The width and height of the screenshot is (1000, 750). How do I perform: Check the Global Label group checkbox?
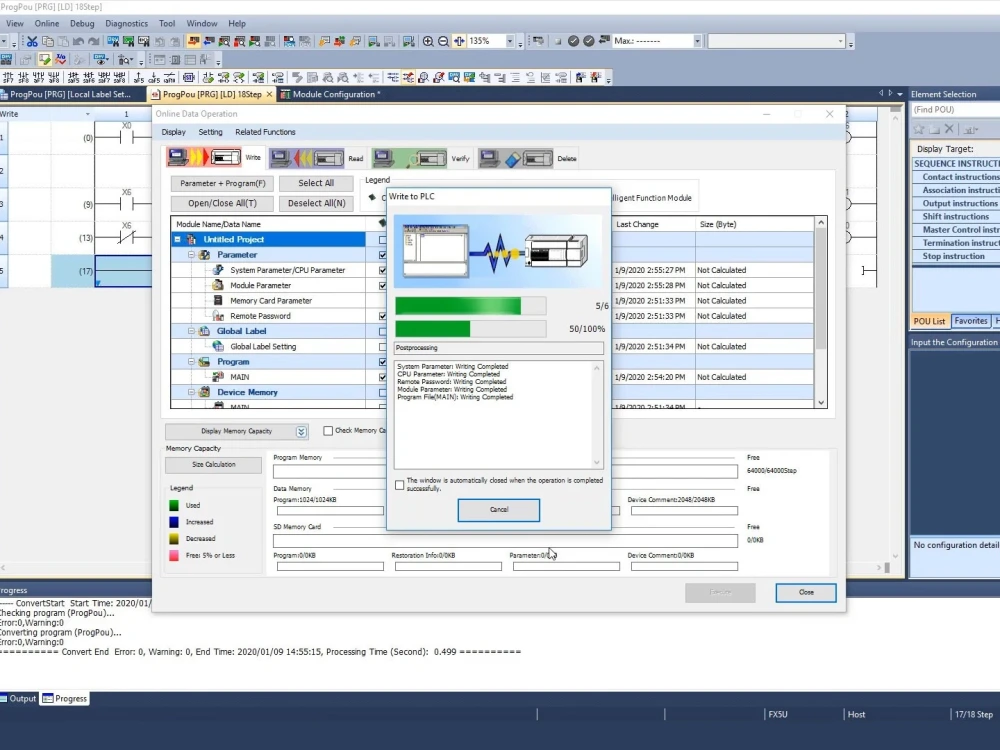(383, 332)
